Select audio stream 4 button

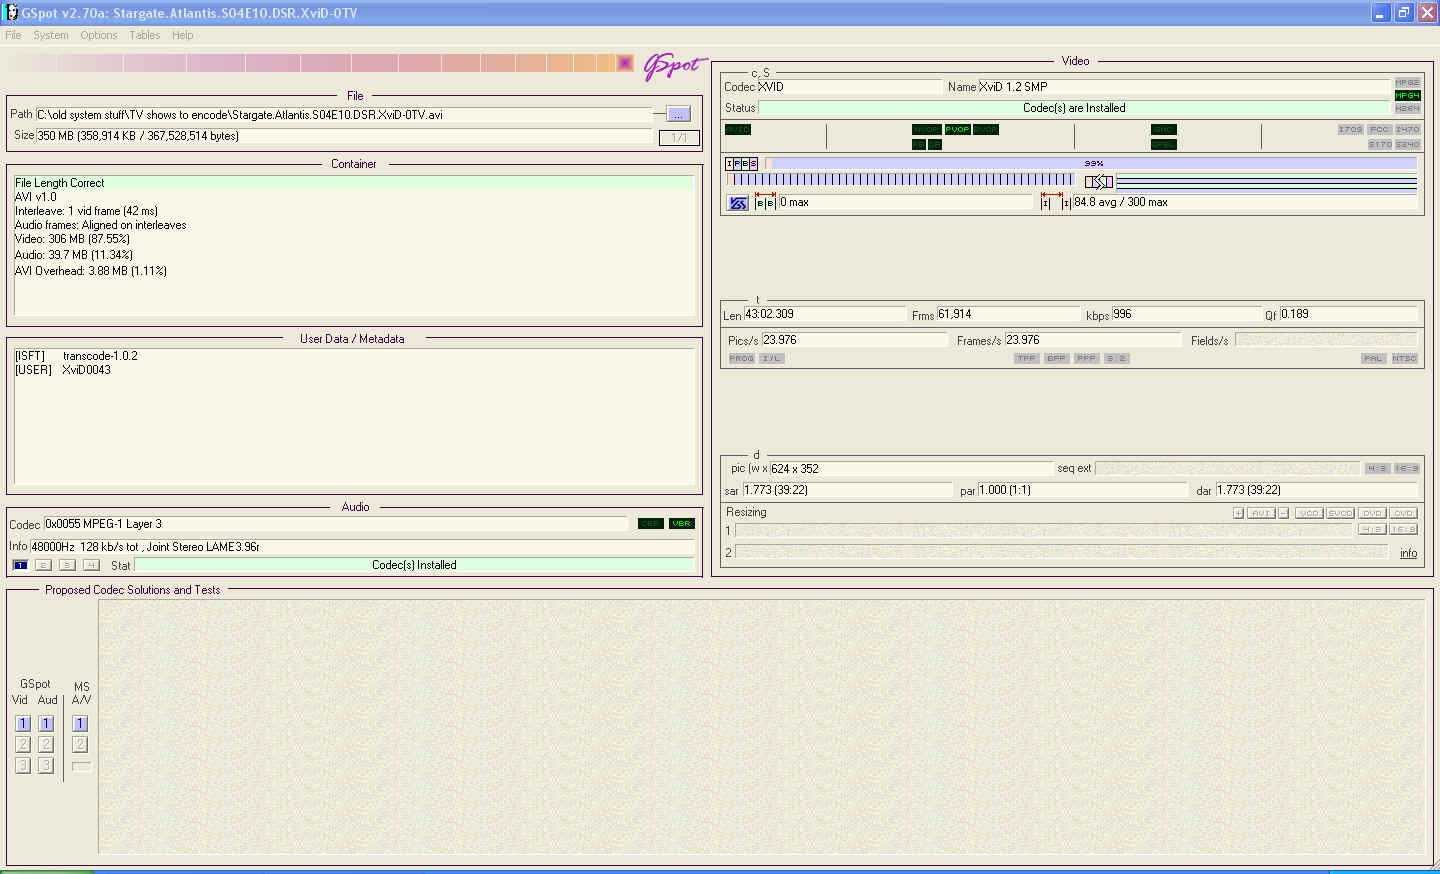pos(91,565)
